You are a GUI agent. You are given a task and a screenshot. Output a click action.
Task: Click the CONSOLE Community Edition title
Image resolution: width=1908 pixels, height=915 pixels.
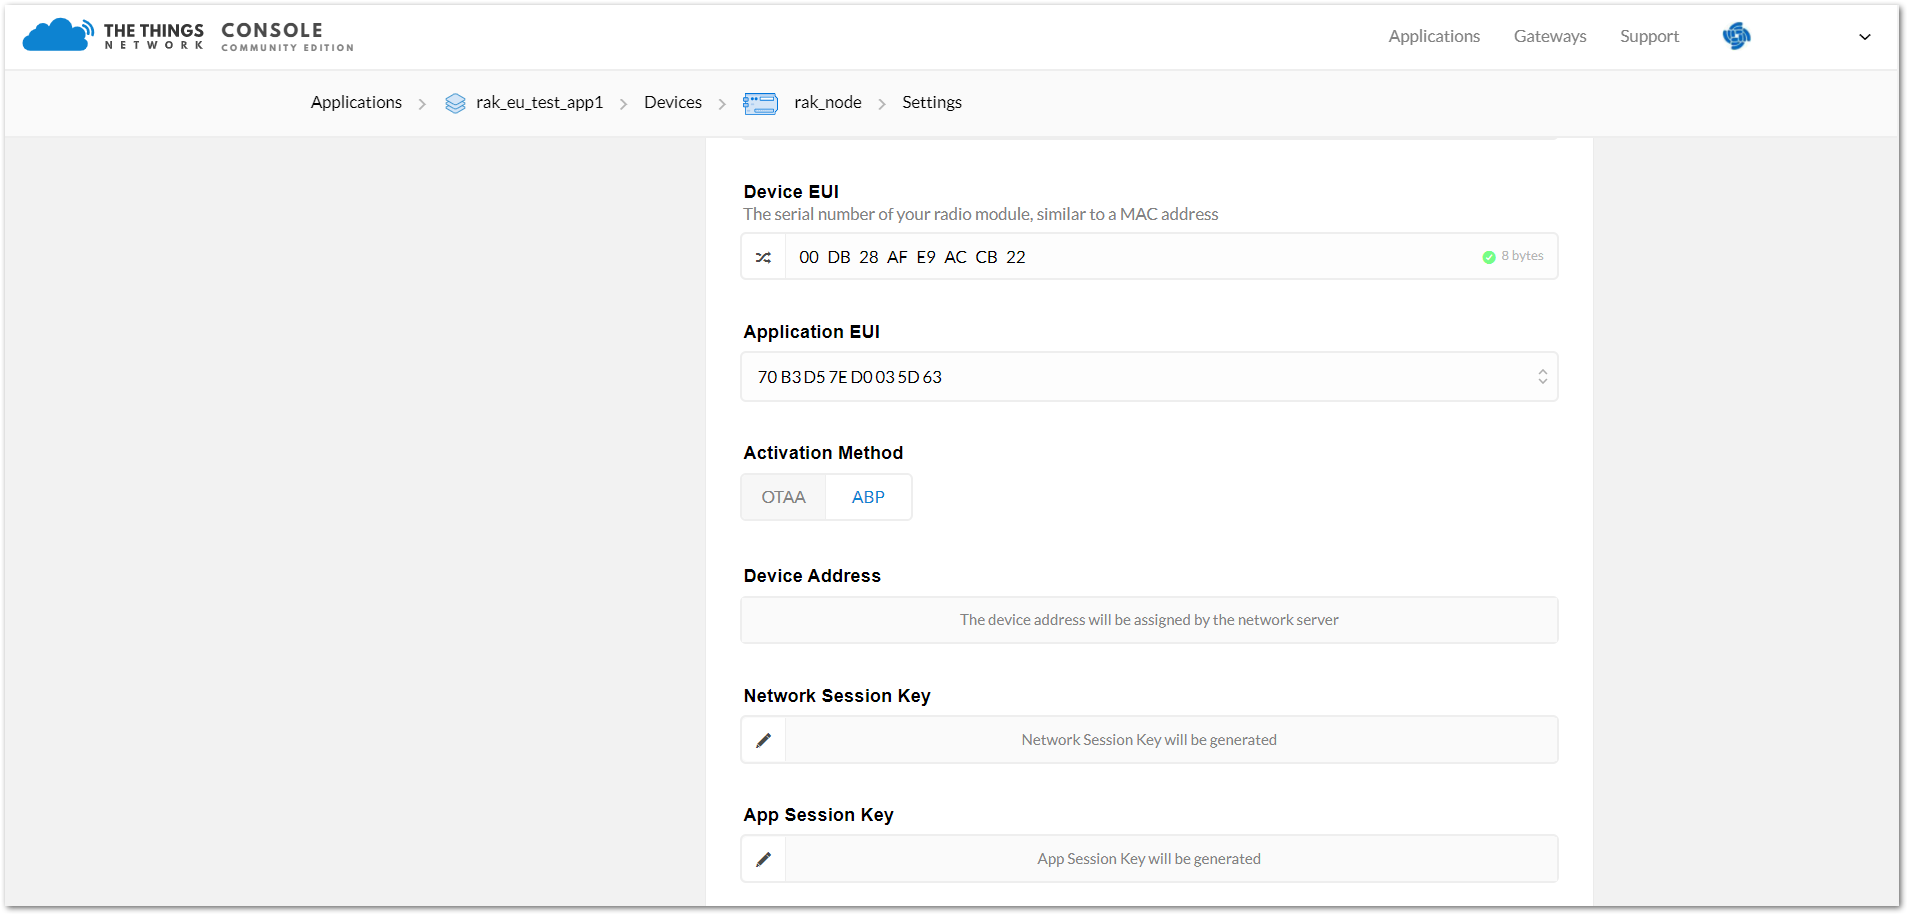pyautogui.click(x=287, y=36)
